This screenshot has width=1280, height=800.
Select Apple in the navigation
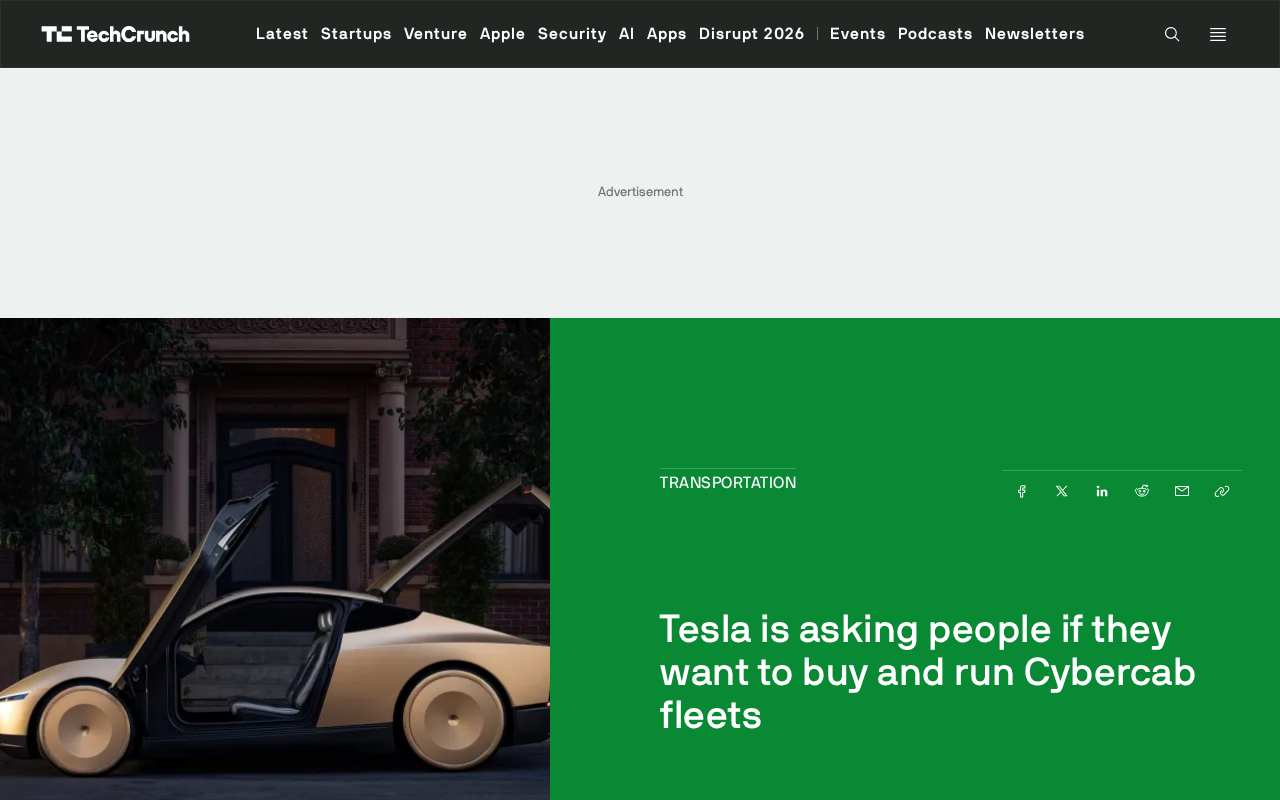pyautogui.click(x=503, y=34)
